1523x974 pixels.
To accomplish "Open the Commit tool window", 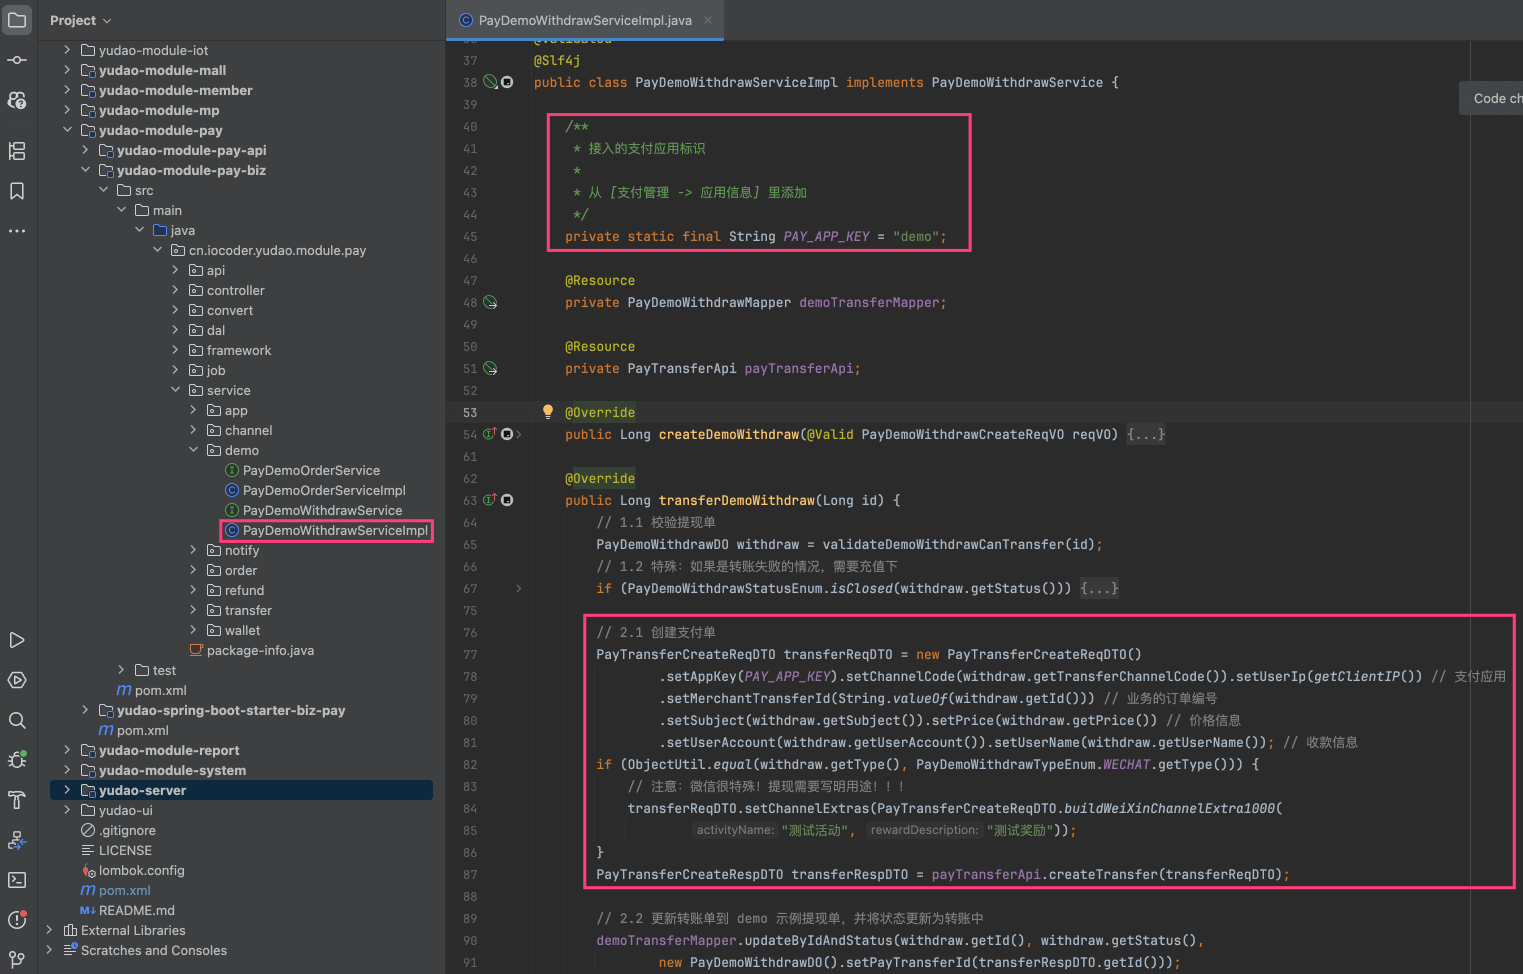I will click(17, 60).
